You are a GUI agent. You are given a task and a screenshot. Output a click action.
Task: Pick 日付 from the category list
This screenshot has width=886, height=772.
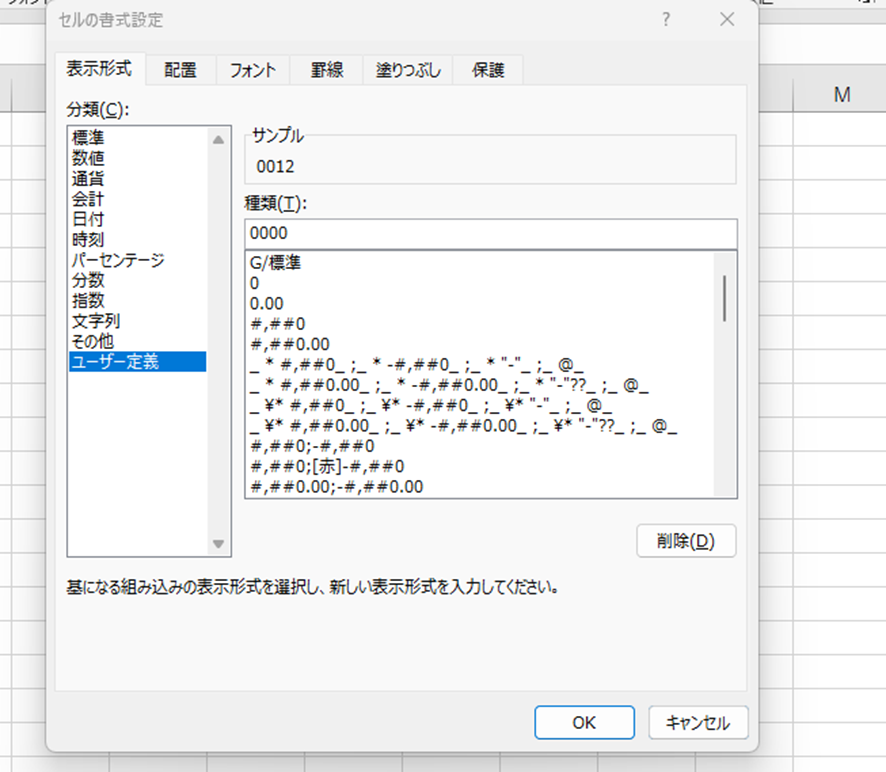(88, 219)
